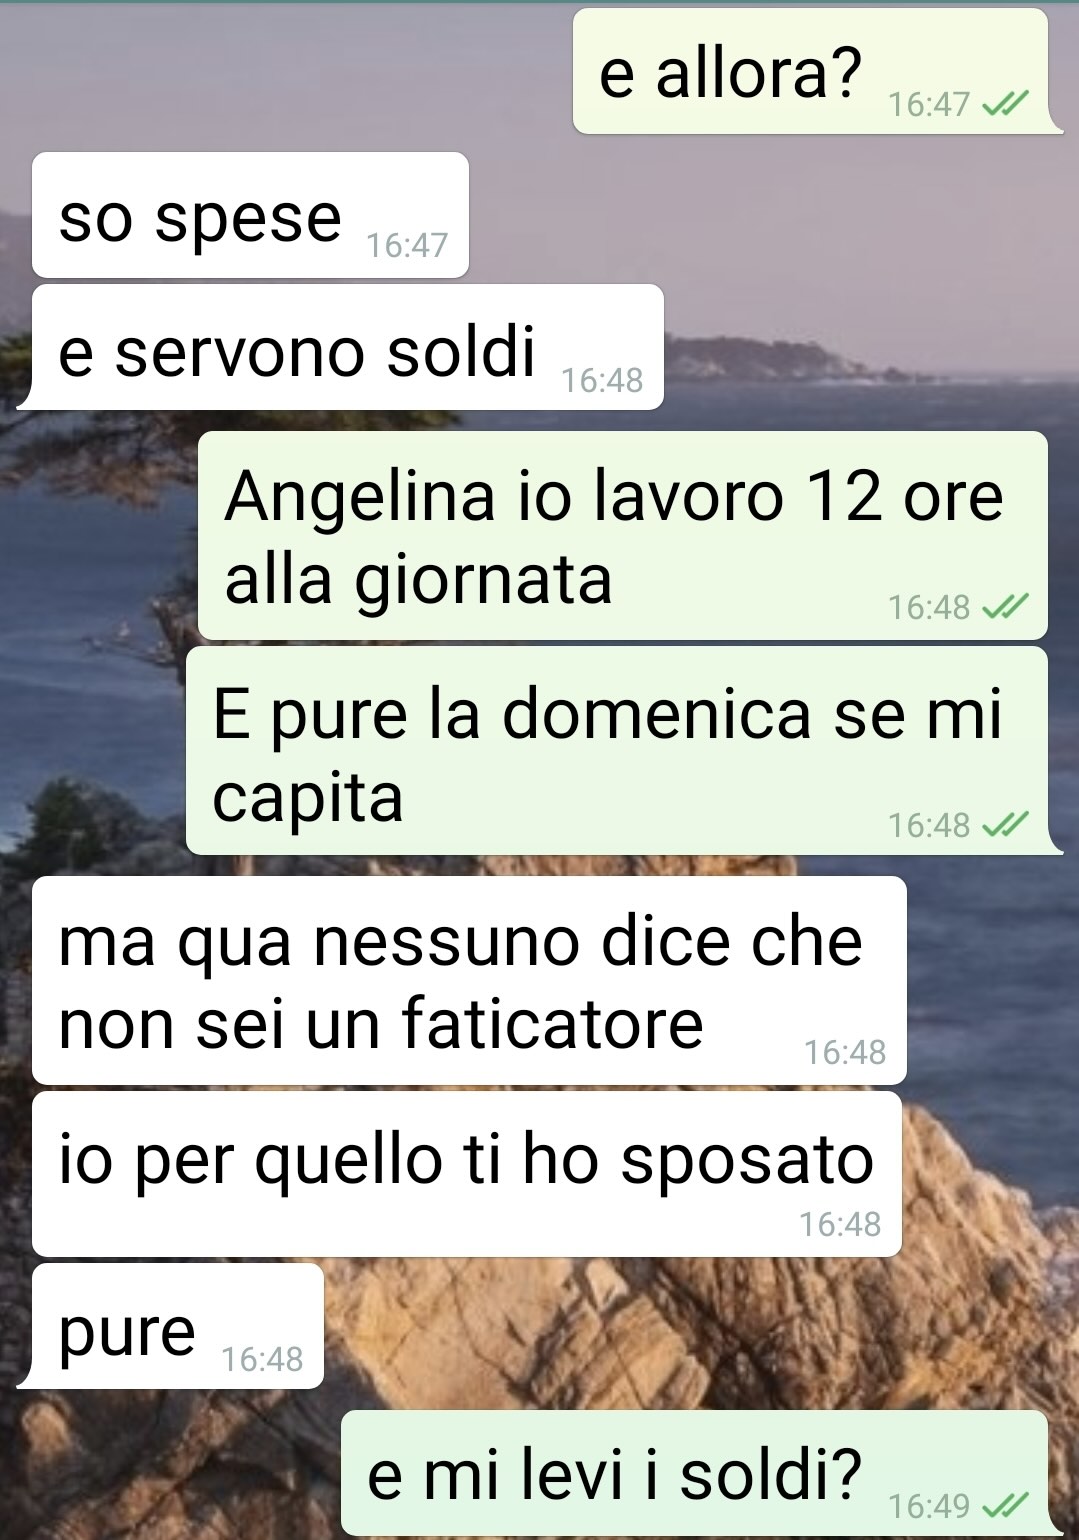This screenshot has width=1079, height=1540.
Task: Tap the 16:48 timestamp on "e servono soldi"
Action: pyautogui.click(x=602, y=380)
